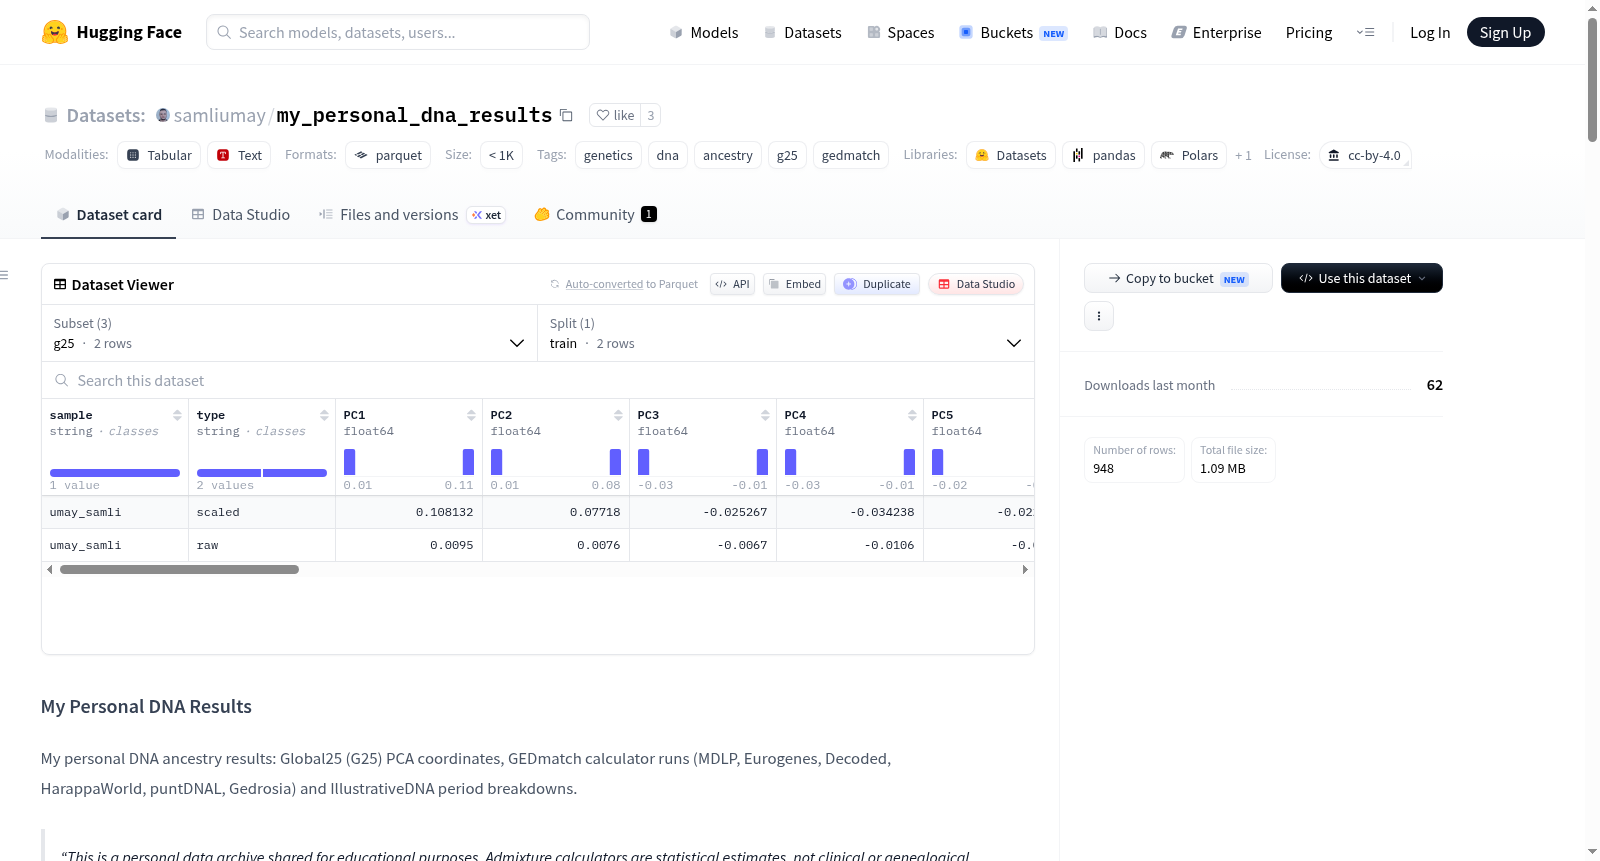1600x861 pixels.
Task: Click the main search box
Action: [398, 32]
